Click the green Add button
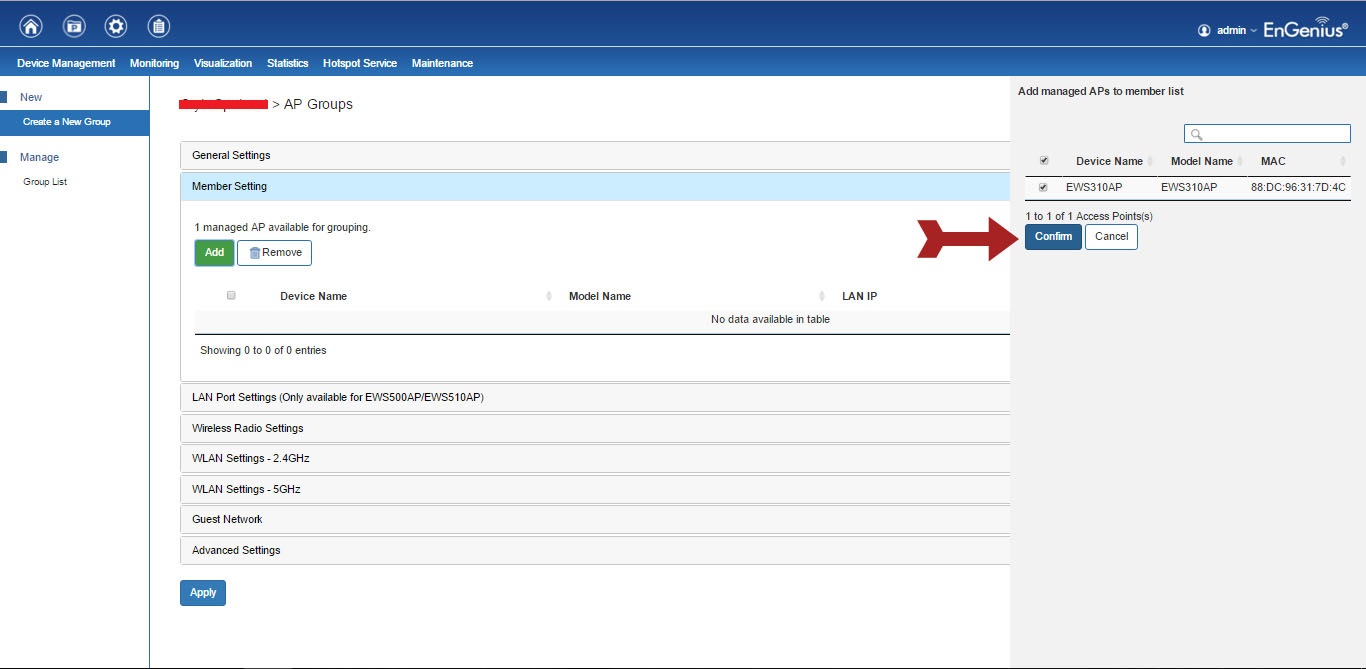The height and width of the screenshot is (669, 1366). click(x=214, y=253)
